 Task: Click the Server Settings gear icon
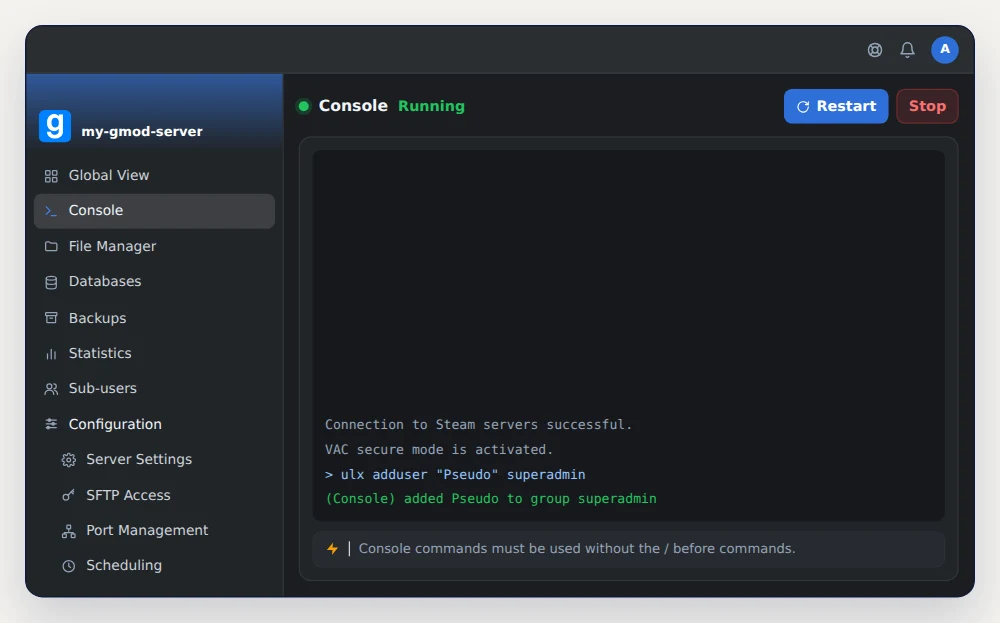coord(69,460)
